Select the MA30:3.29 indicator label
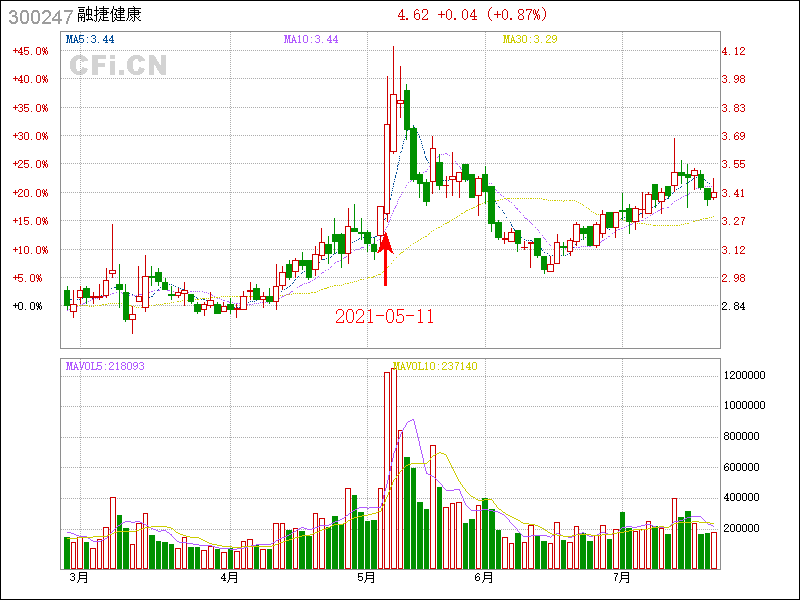The height and width of the screenshot is (600, 800). (530, 39)
